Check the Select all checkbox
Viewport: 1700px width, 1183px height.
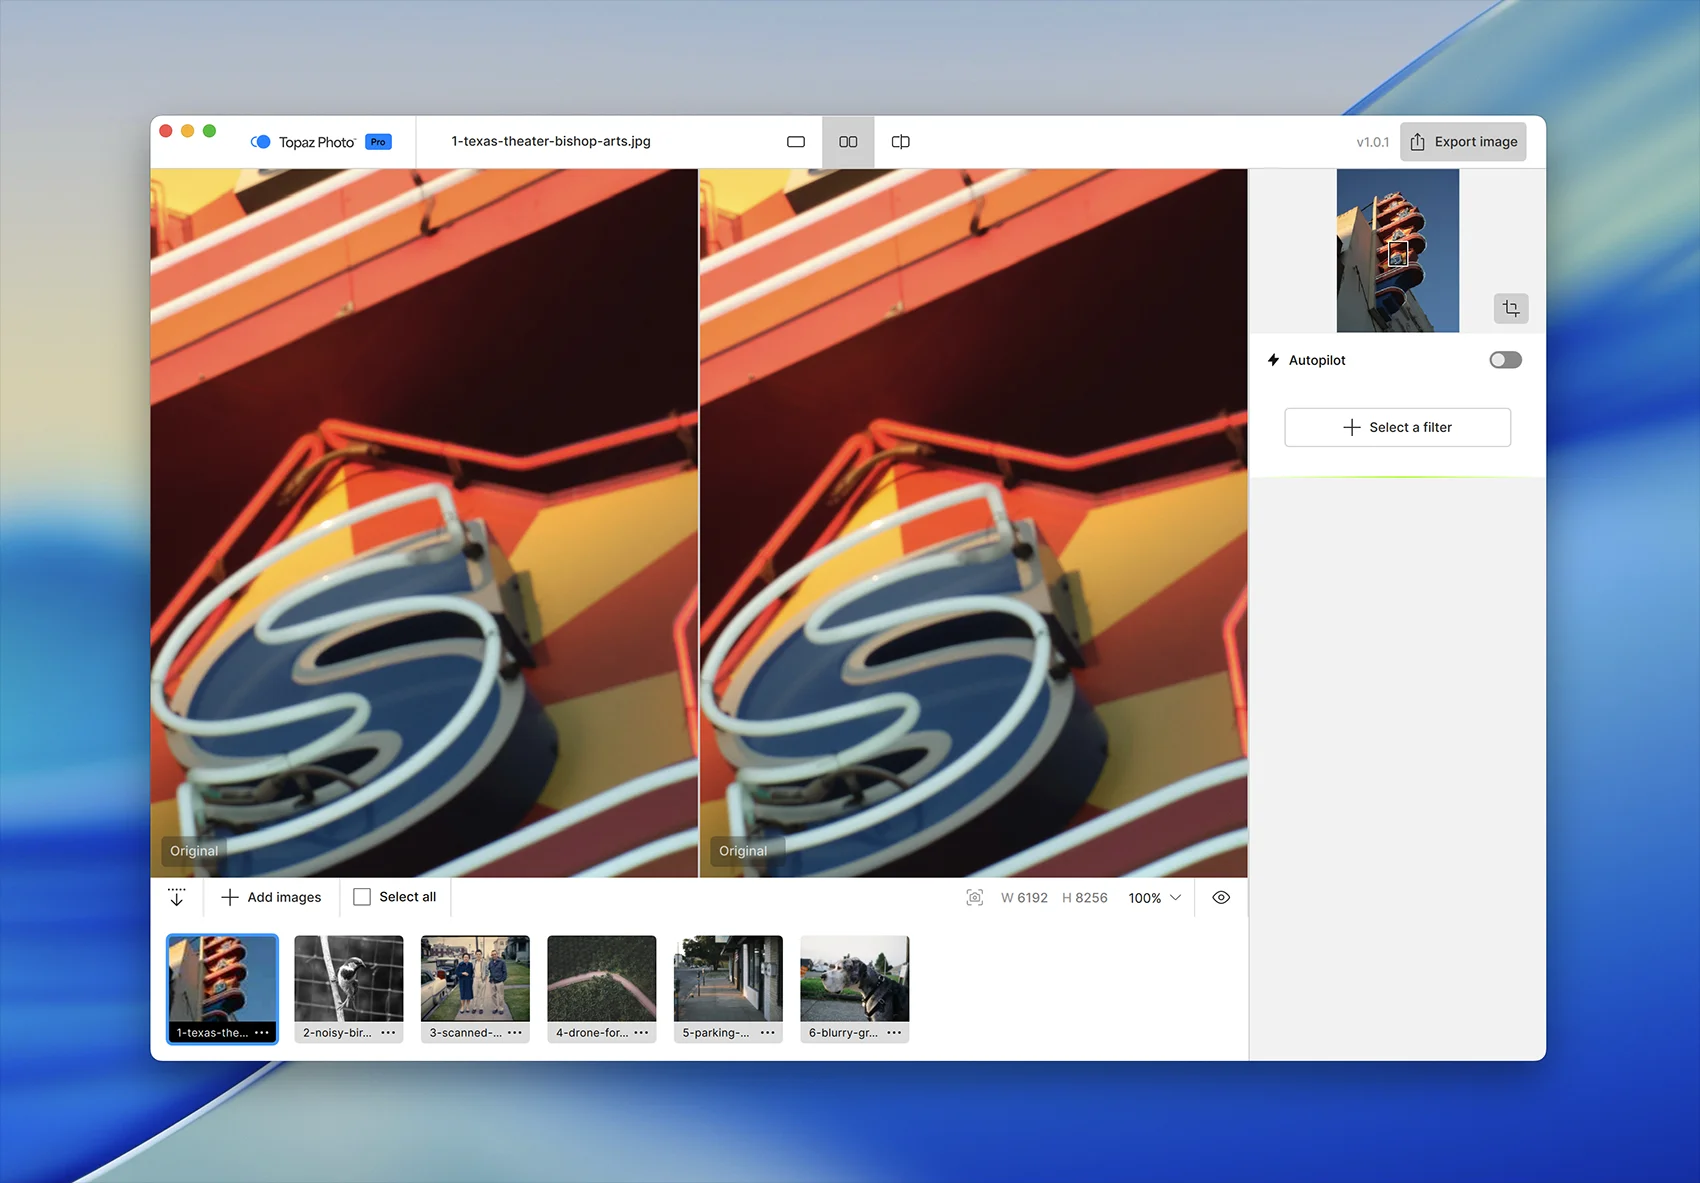362,897
